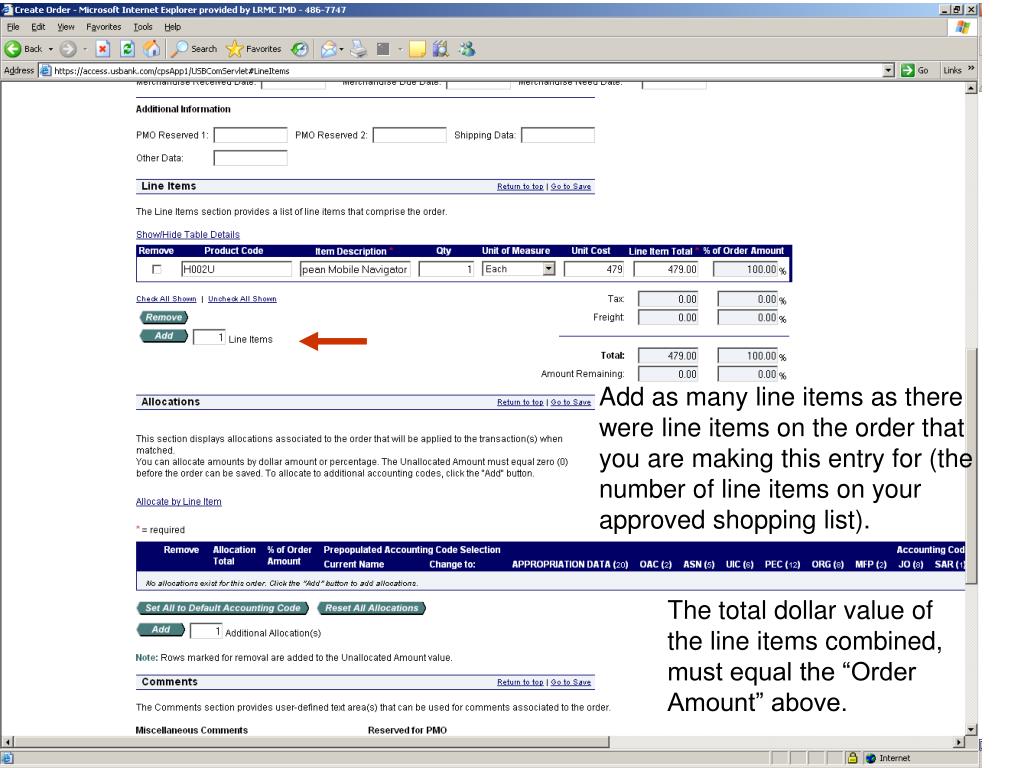Open the Back button history dropdown arrow

tap(51, 49)
